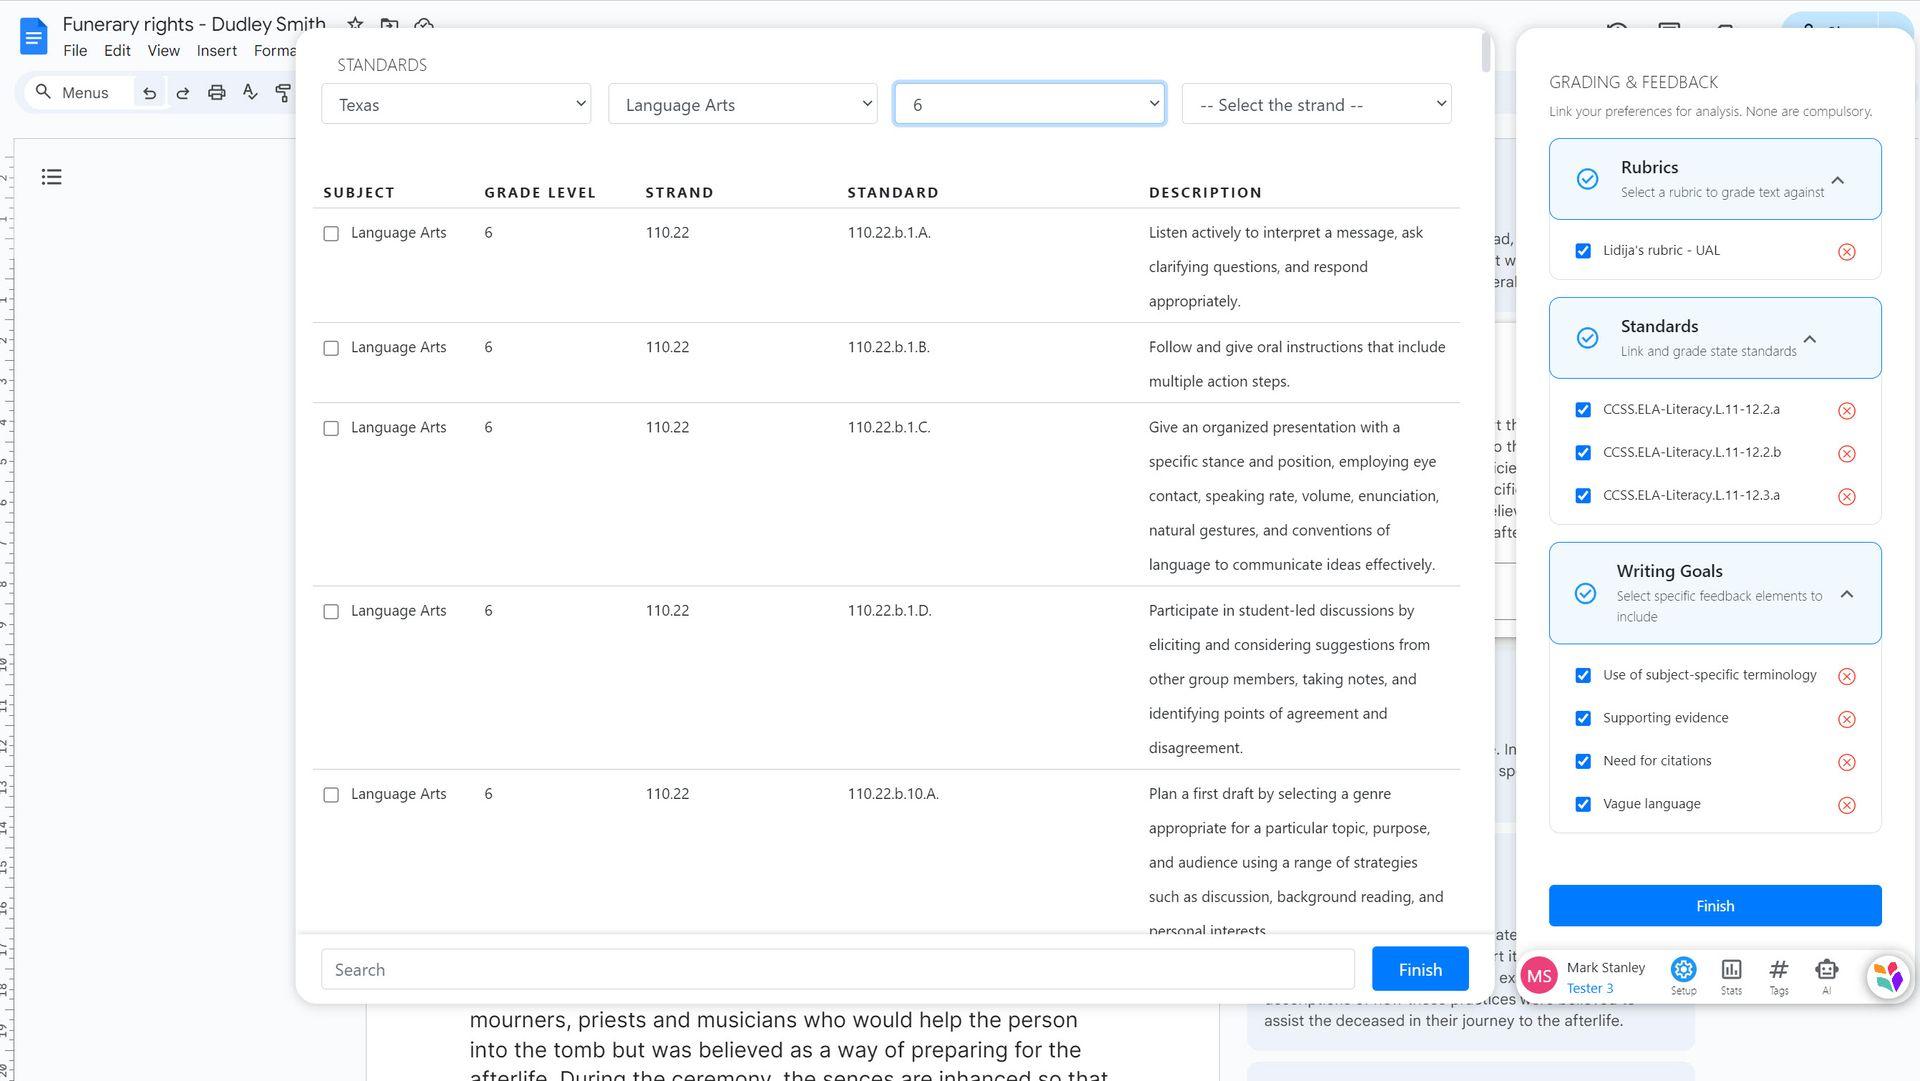Open the Insert menu
Viewport: 1920px width, 1081px height.
pyautogui.click(x=216, y=51)
